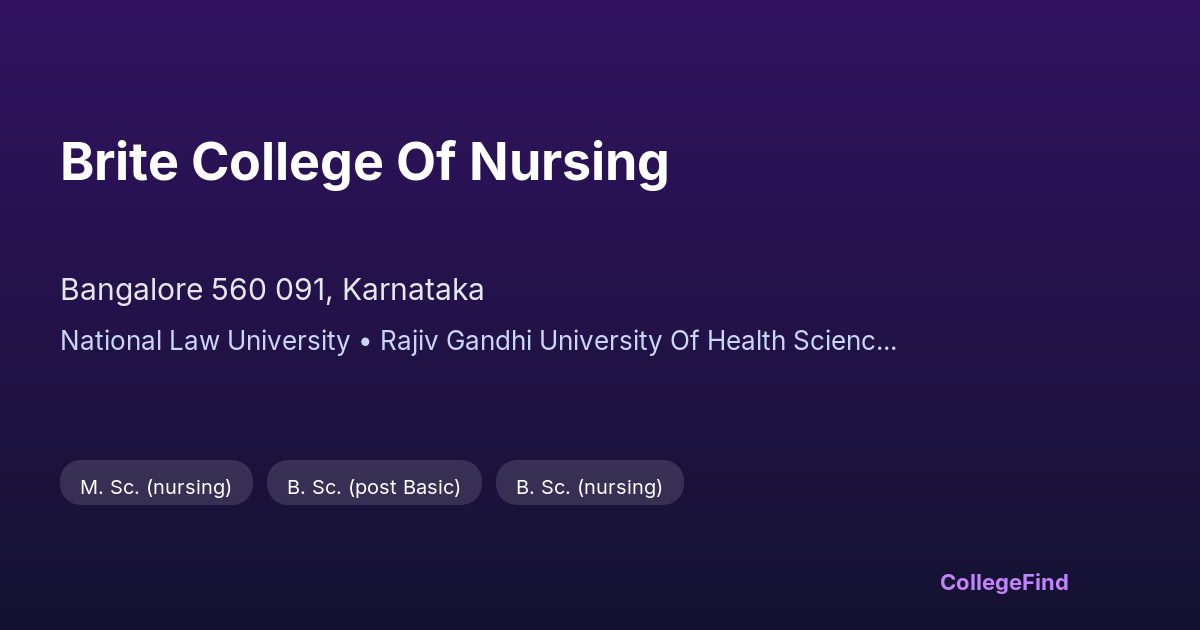
Task: Click the word "College" in the heading
Action: pos(286,162)
